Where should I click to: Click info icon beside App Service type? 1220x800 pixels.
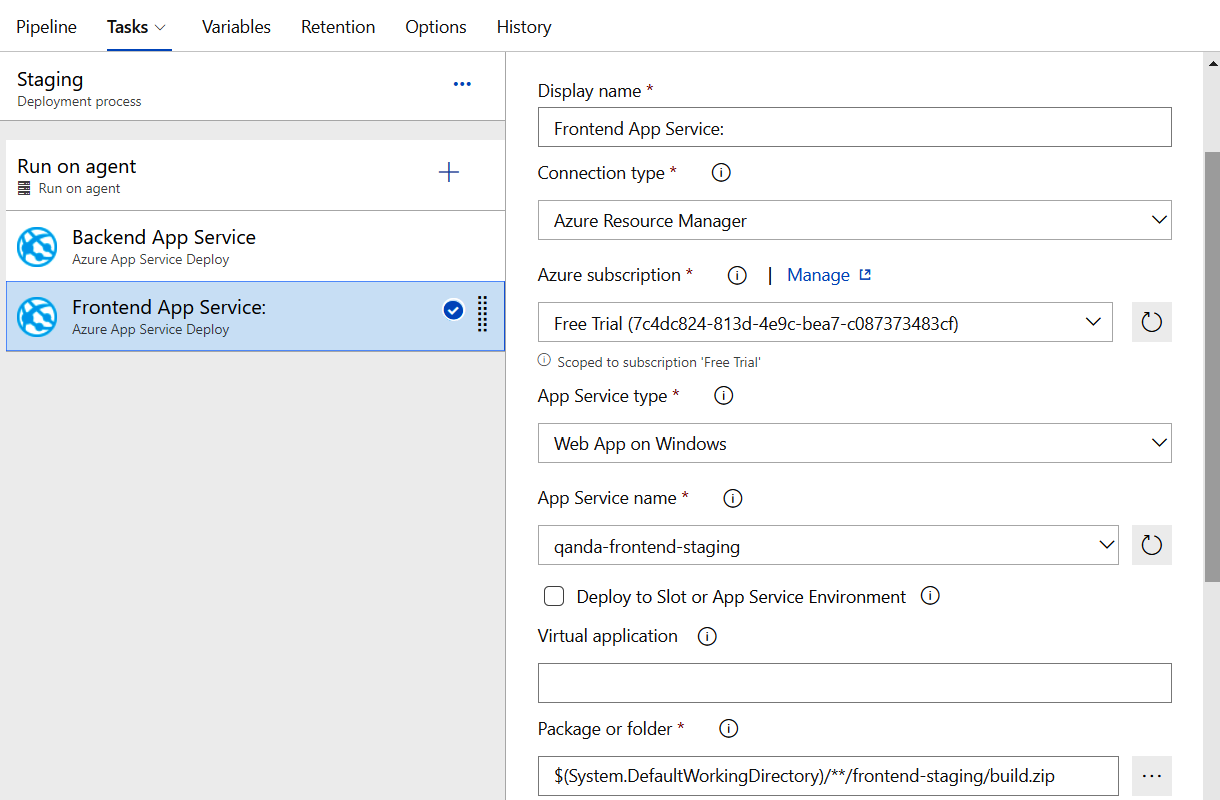pos(723,396)
